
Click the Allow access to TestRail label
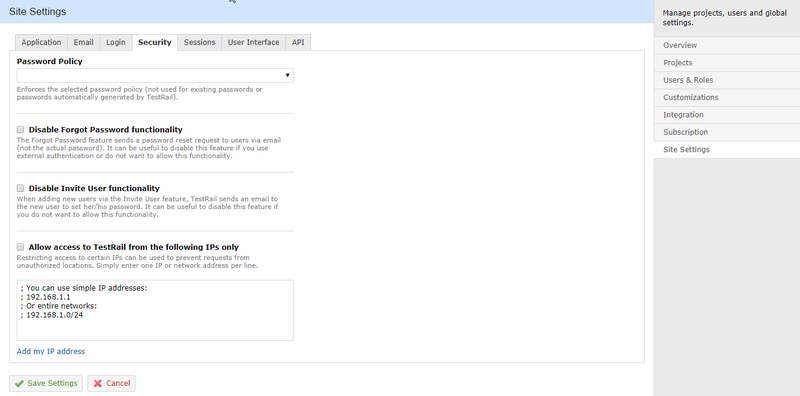point(134,247)
